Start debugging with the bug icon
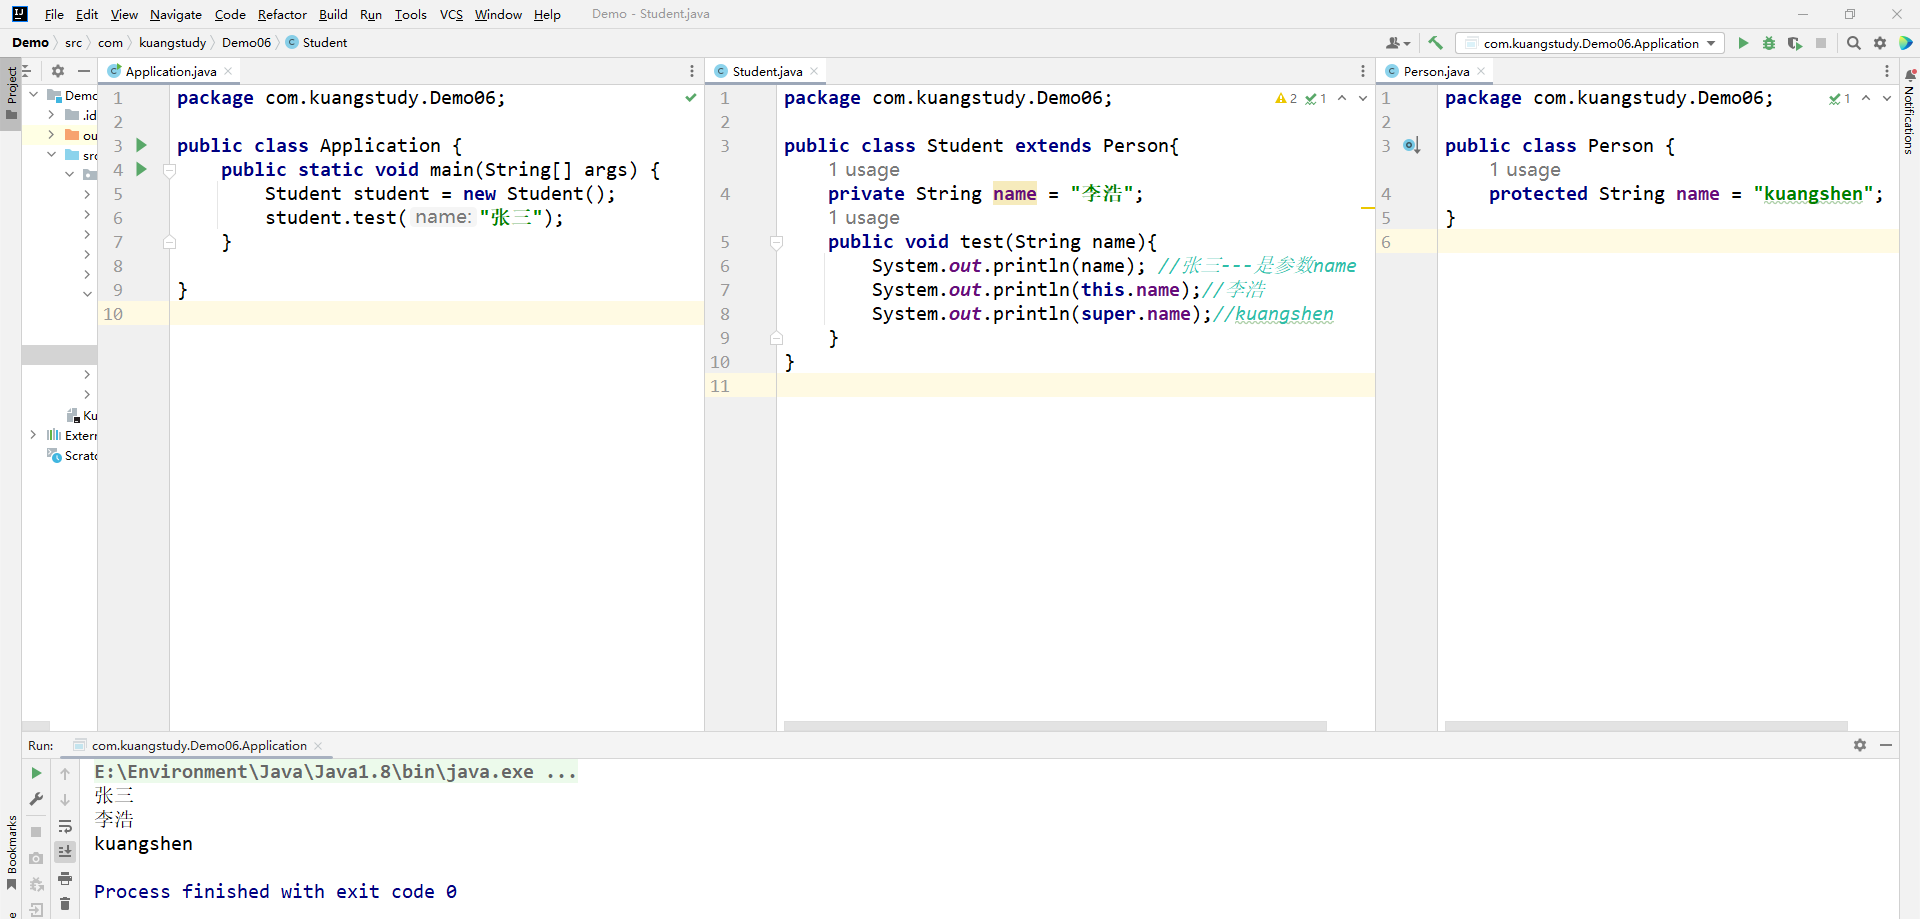Viewport: 1920px width, 919px height. 1769,43
